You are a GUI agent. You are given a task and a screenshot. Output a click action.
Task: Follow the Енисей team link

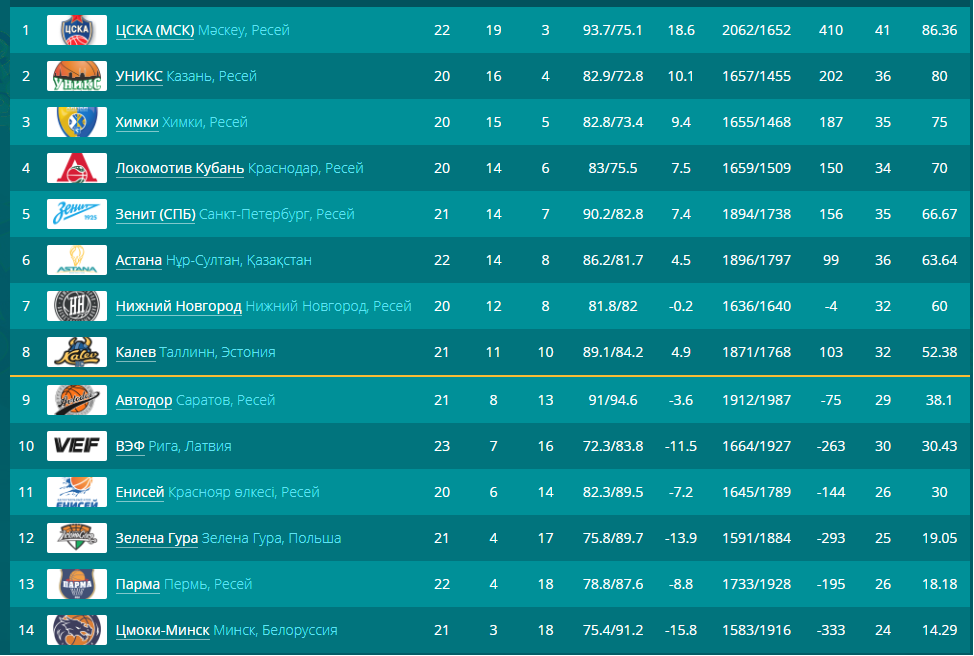140,492
